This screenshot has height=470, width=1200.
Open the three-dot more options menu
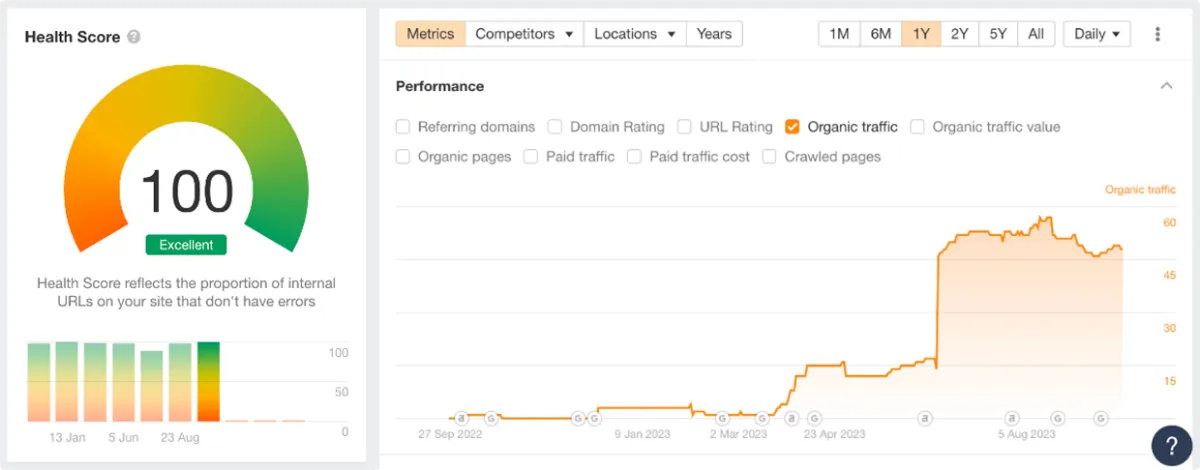pyautogui.click(x=1158, y=34)
